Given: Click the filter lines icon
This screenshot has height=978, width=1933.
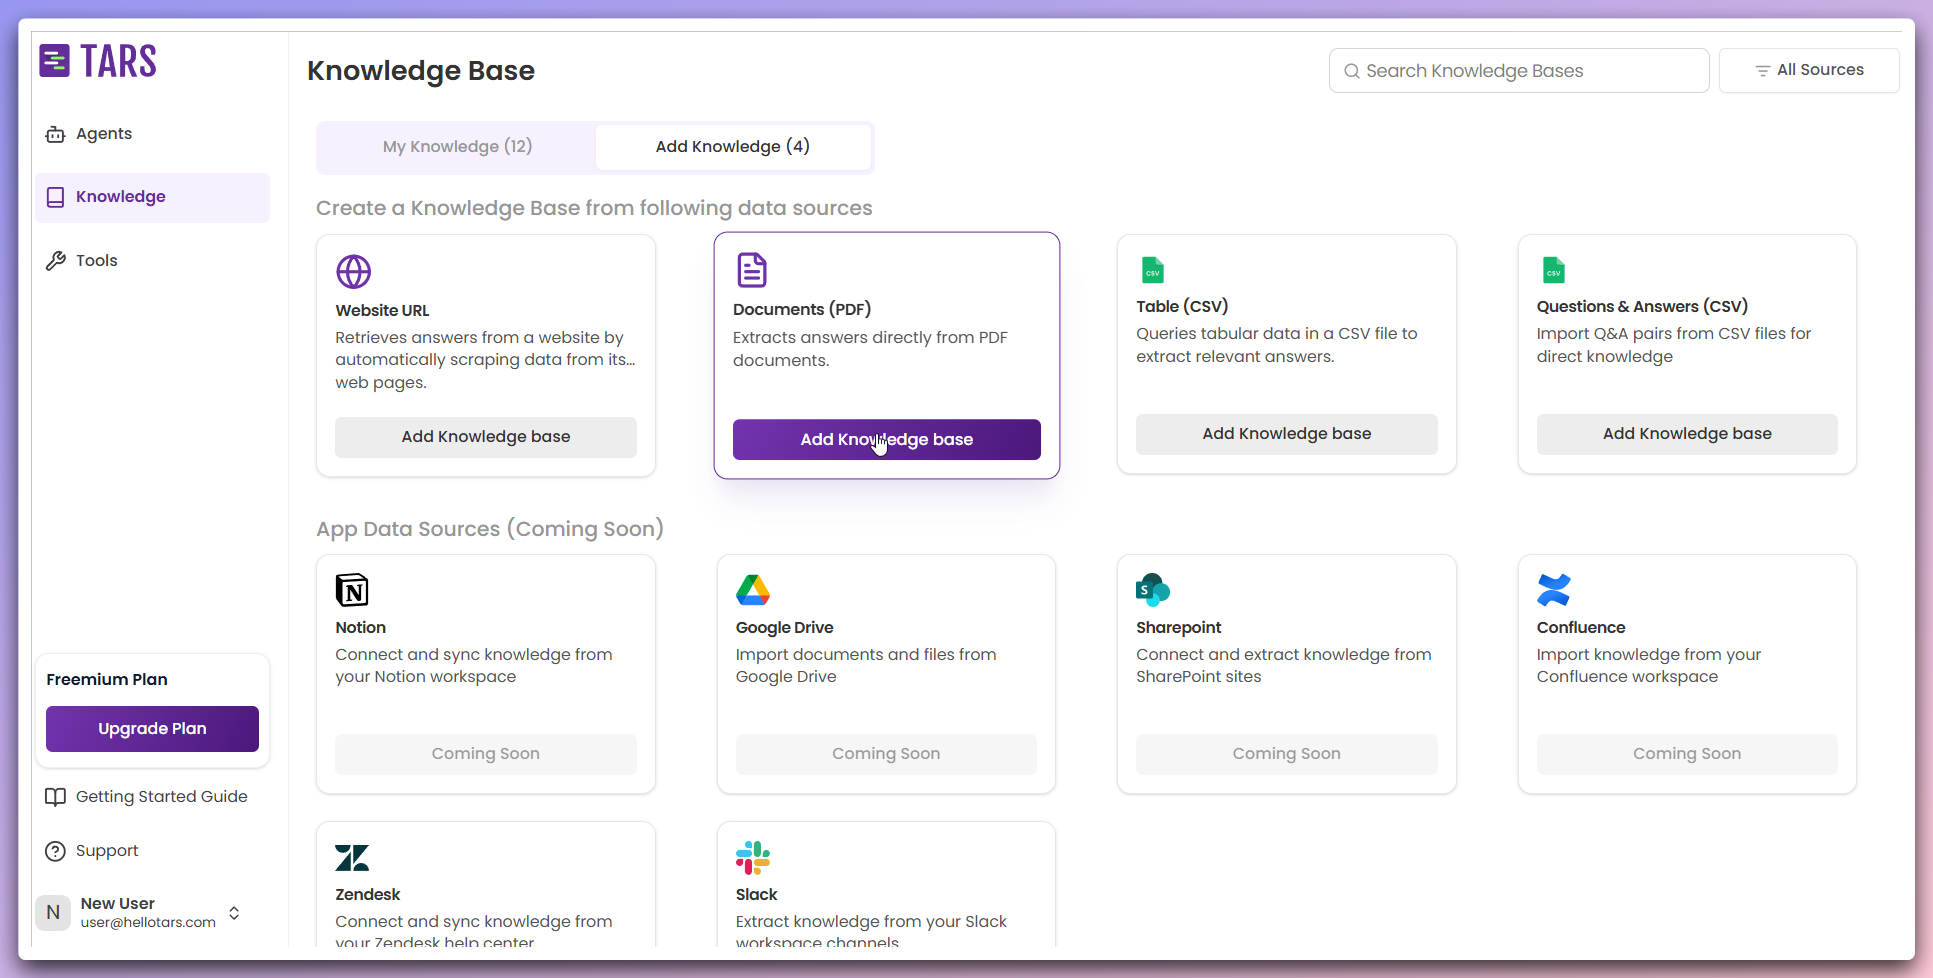Looking at the screenshot, I should (x=1763, y=71).
